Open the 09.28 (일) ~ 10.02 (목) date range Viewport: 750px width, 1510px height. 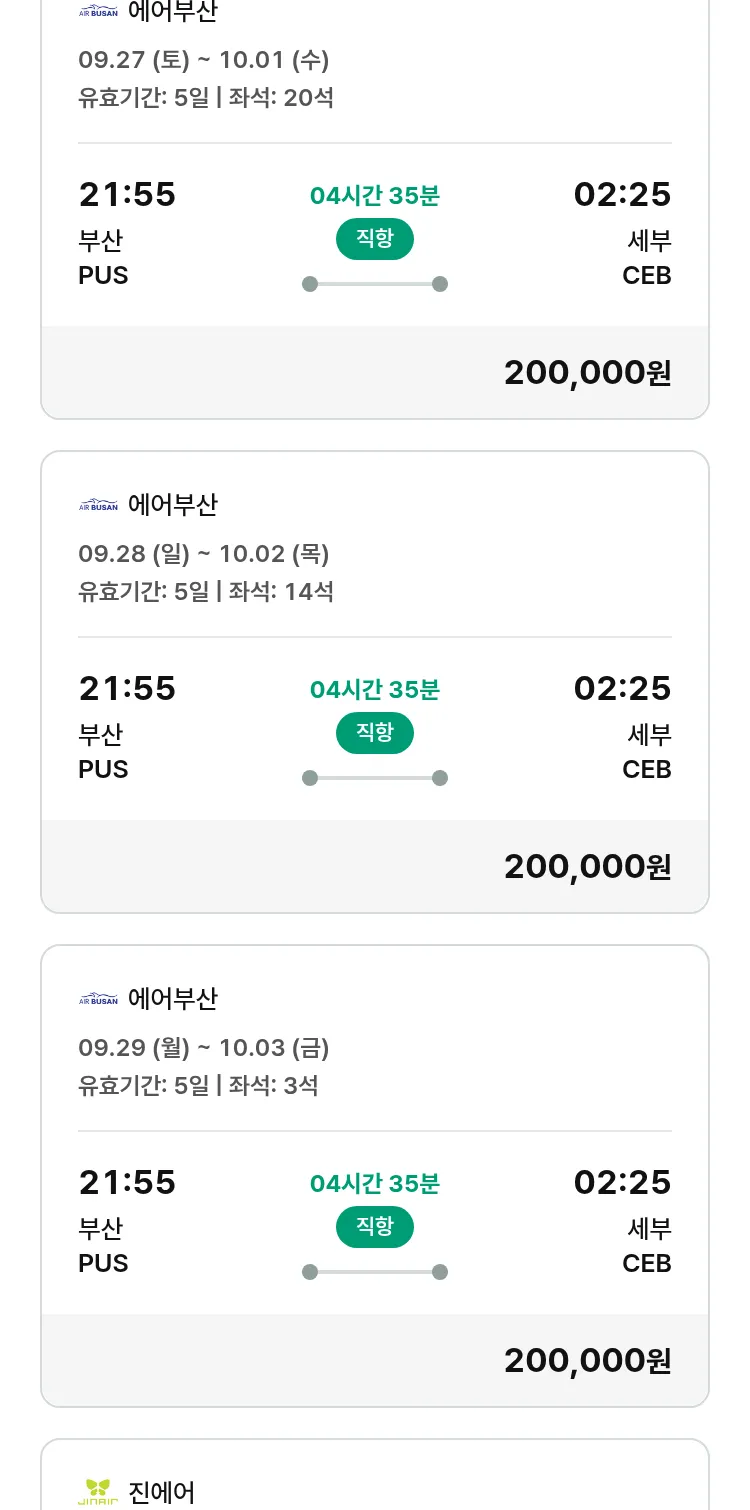click(x=204, y=554)
